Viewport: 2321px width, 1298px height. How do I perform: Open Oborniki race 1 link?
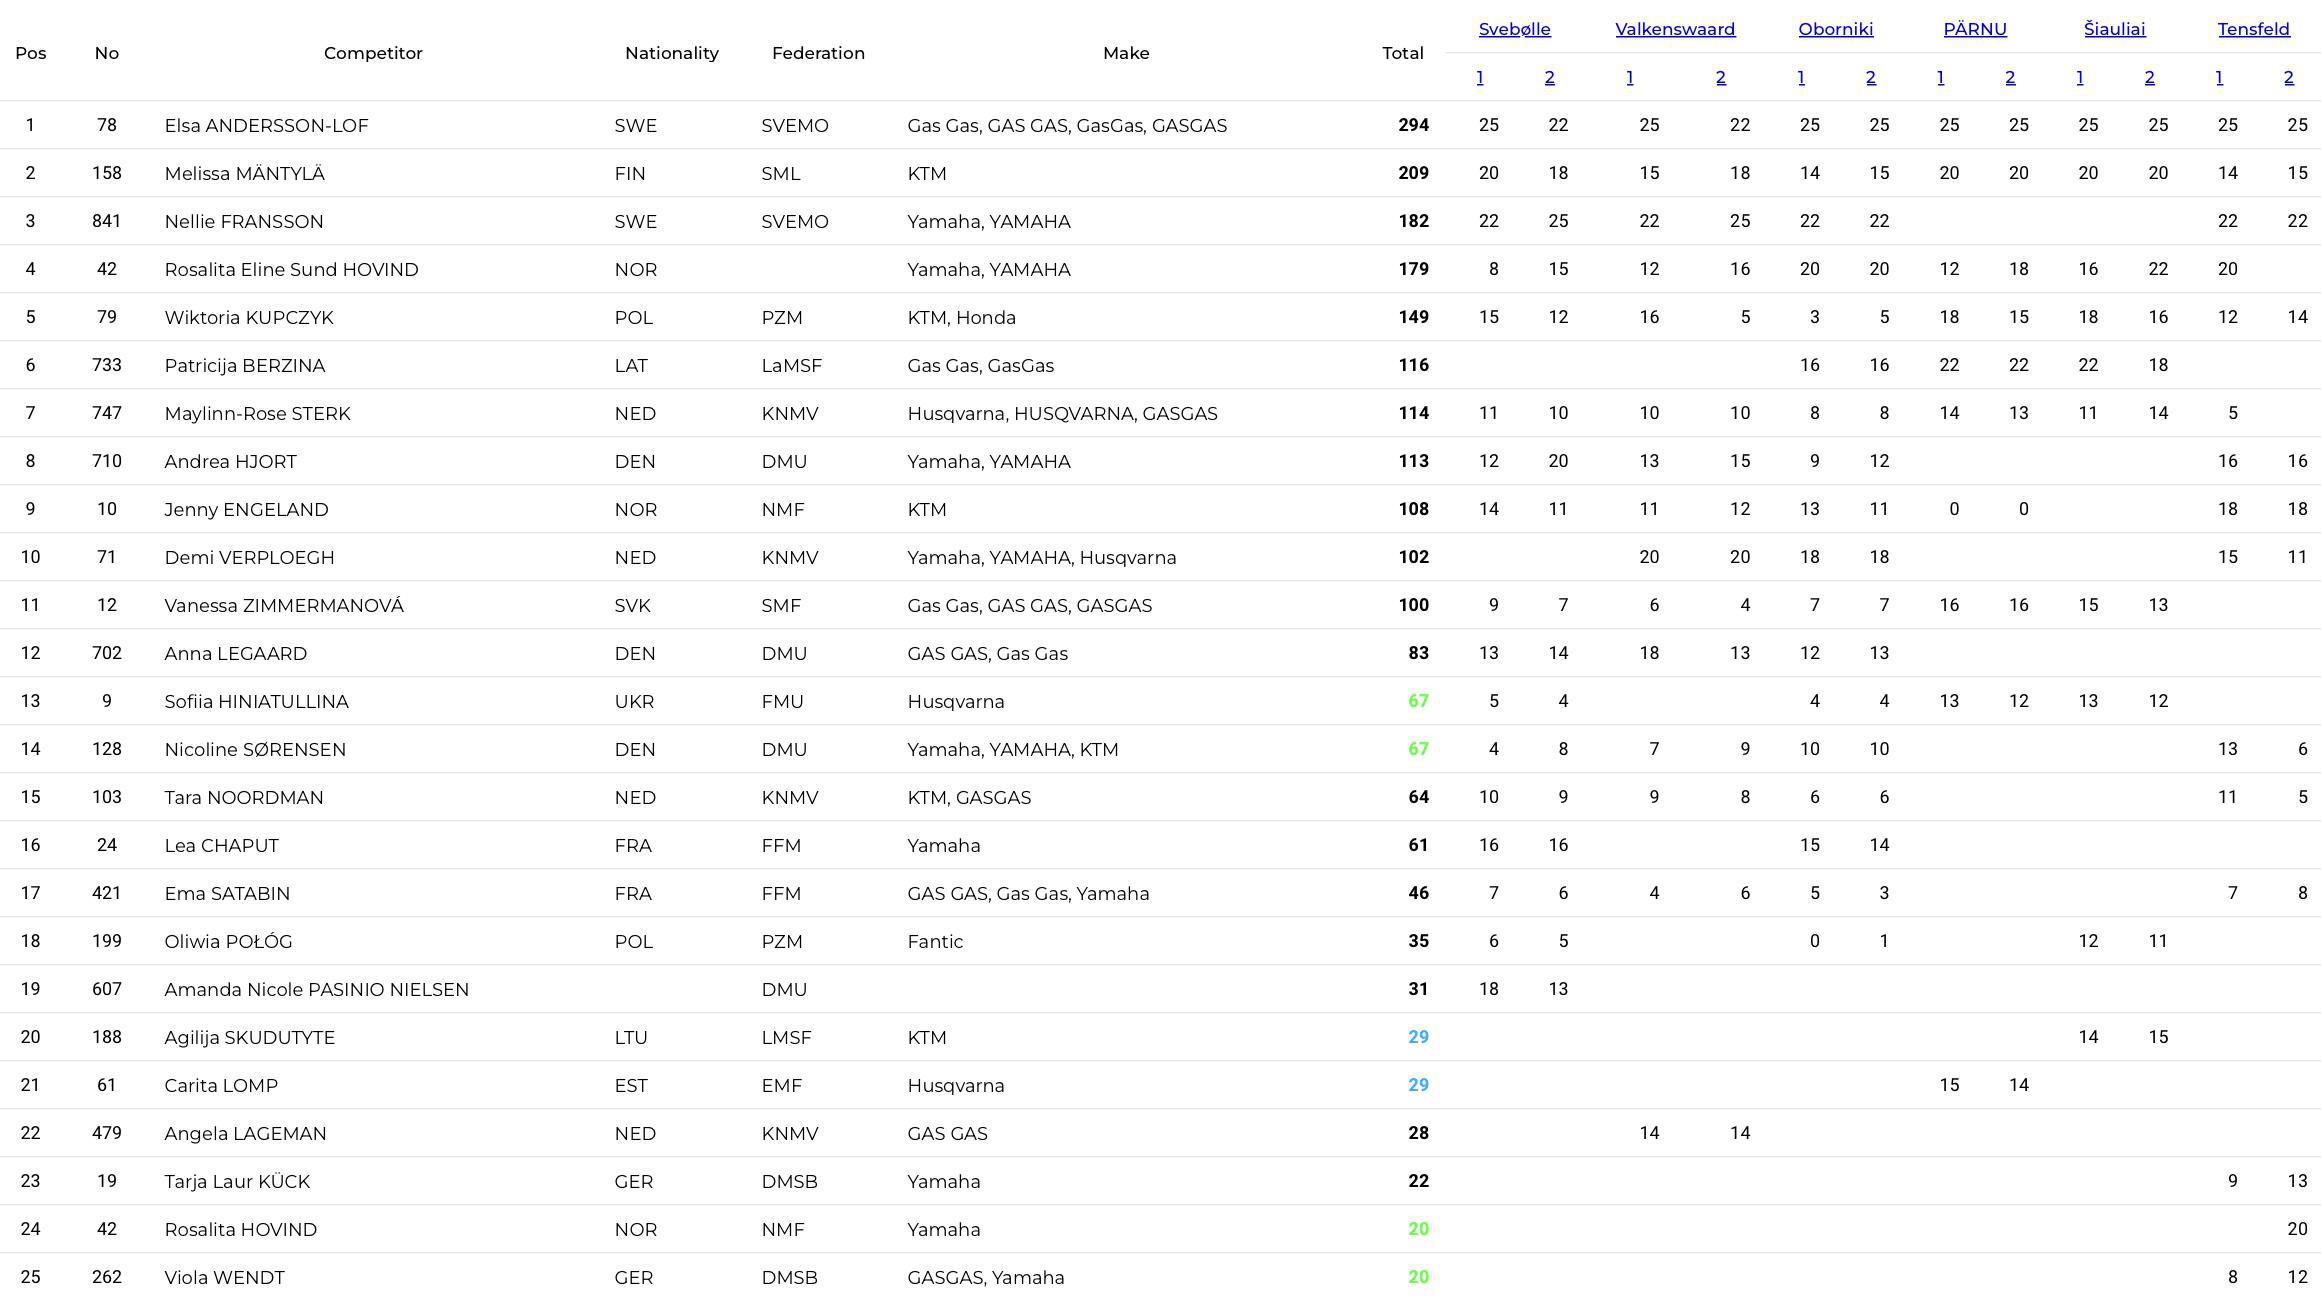point(1801,77)
